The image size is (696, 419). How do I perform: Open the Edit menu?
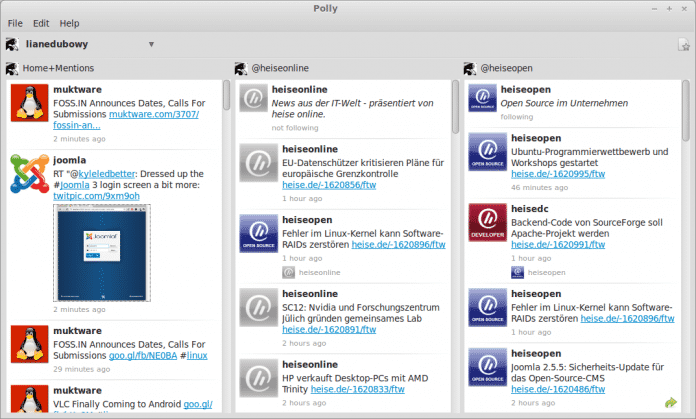(41, 22)
